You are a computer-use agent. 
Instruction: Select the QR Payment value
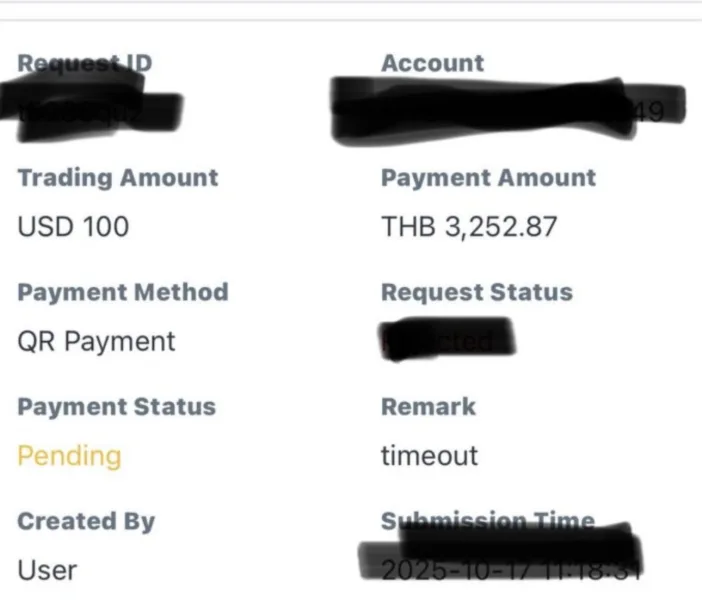96,342
